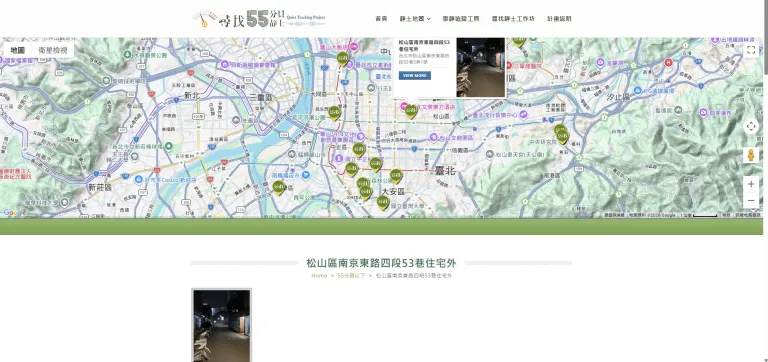Select the lower green marker near 中央研究院
Viewport: 768px width, 362px height.
click(x=562, y=137)
